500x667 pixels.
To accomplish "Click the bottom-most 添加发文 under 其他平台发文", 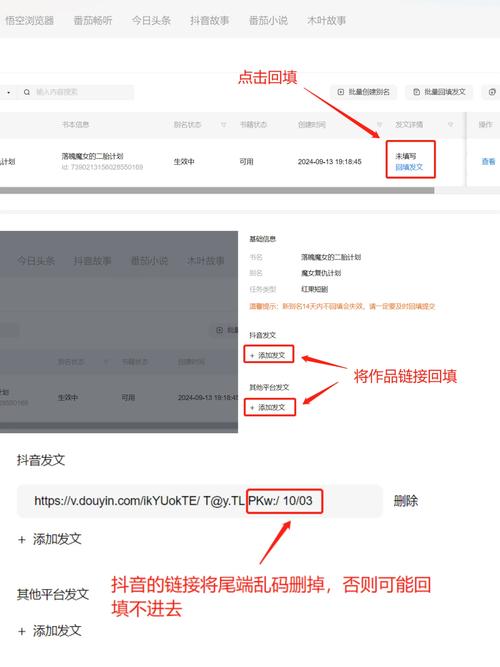I will pyautogui.click(x=50, y=631).
